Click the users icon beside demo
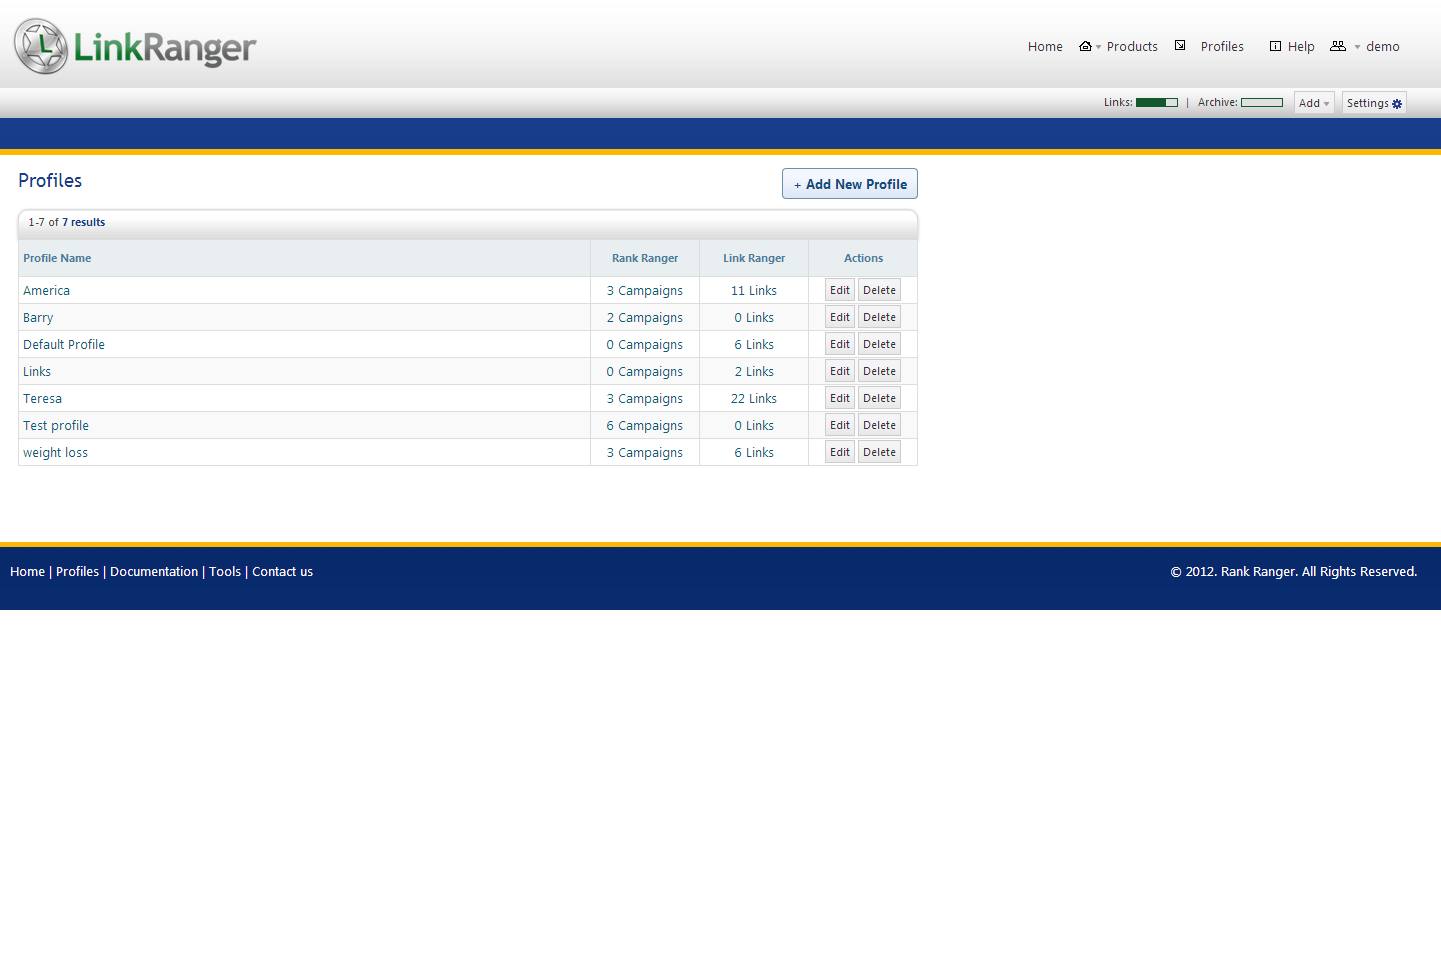The width and height of the screenshot is (1441, 969). (x=1337, y=46)
